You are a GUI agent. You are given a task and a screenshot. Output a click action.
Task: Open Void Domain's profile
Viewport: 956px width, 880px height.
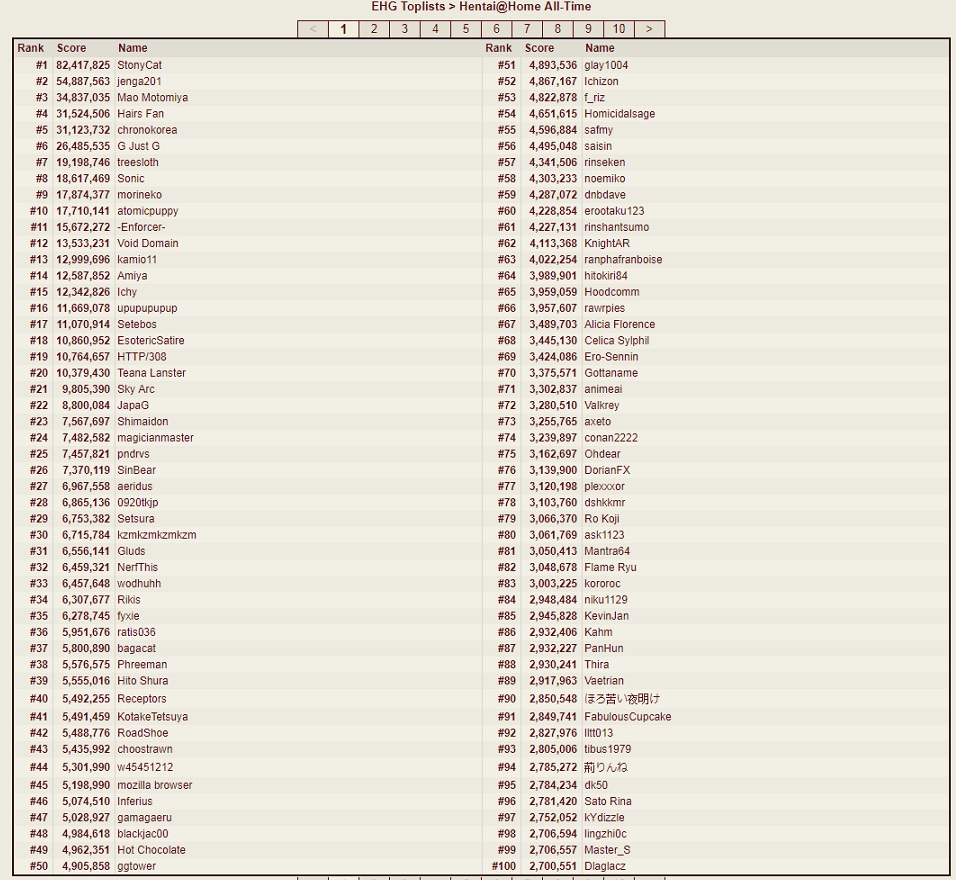coord(147,243)
